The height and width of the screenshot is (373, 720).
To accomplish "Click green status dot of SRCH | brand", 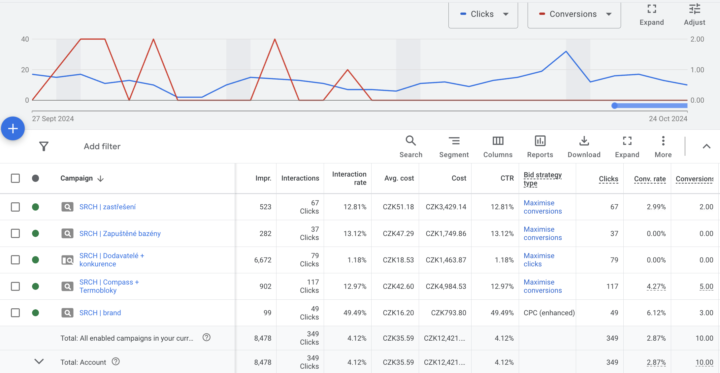I will (x=35, y=313).
